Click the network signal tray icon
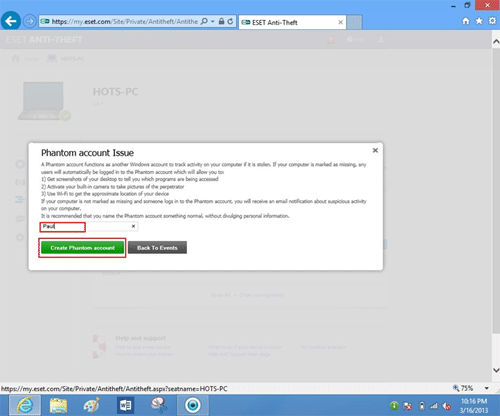500x416 pixels. tap(433, 406)
